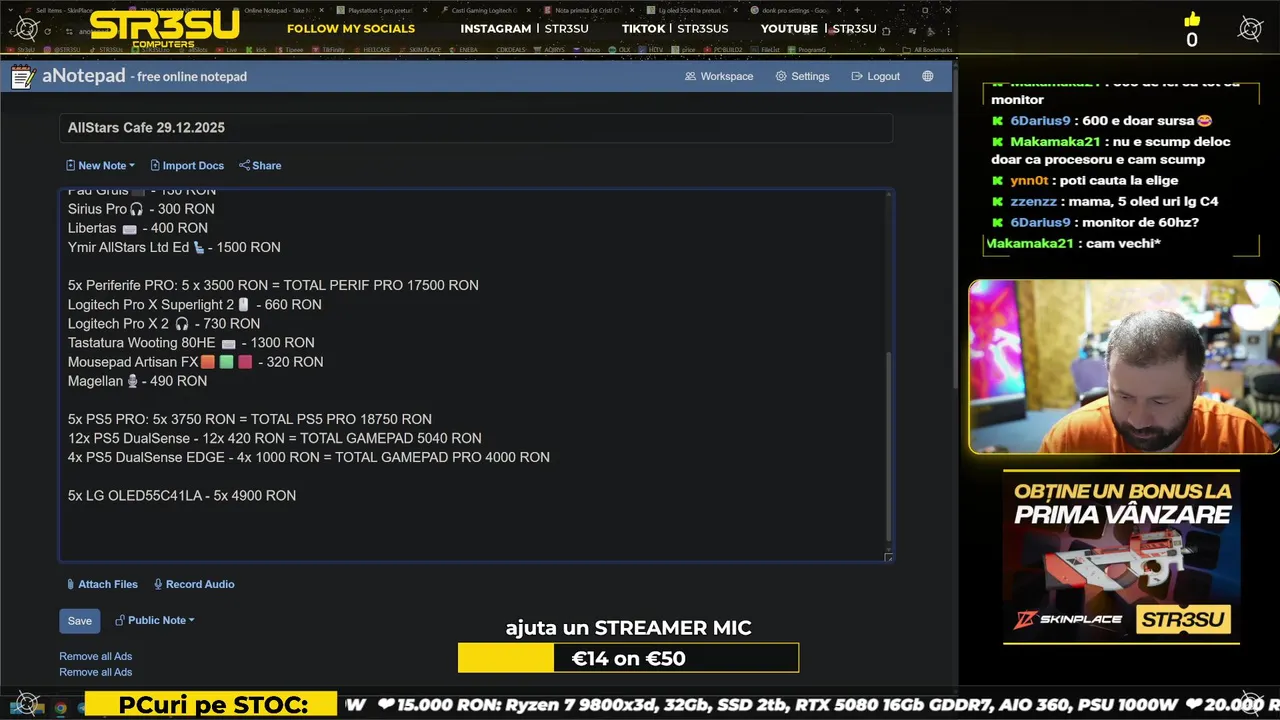Click the red square emoji after Artisan FX
1280x720 pixels.
[245, 363]
